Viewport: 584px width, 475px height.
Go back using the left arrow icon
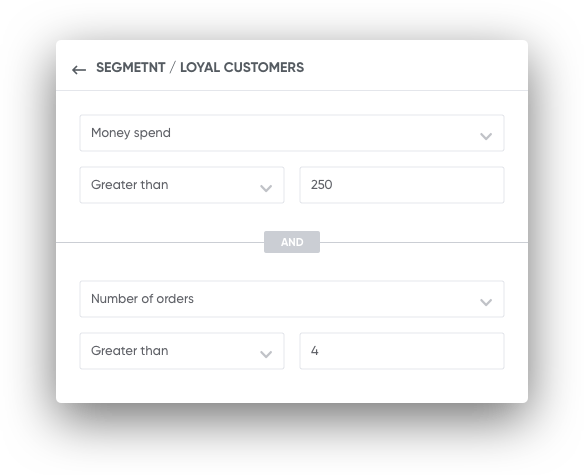coord(79,70)
